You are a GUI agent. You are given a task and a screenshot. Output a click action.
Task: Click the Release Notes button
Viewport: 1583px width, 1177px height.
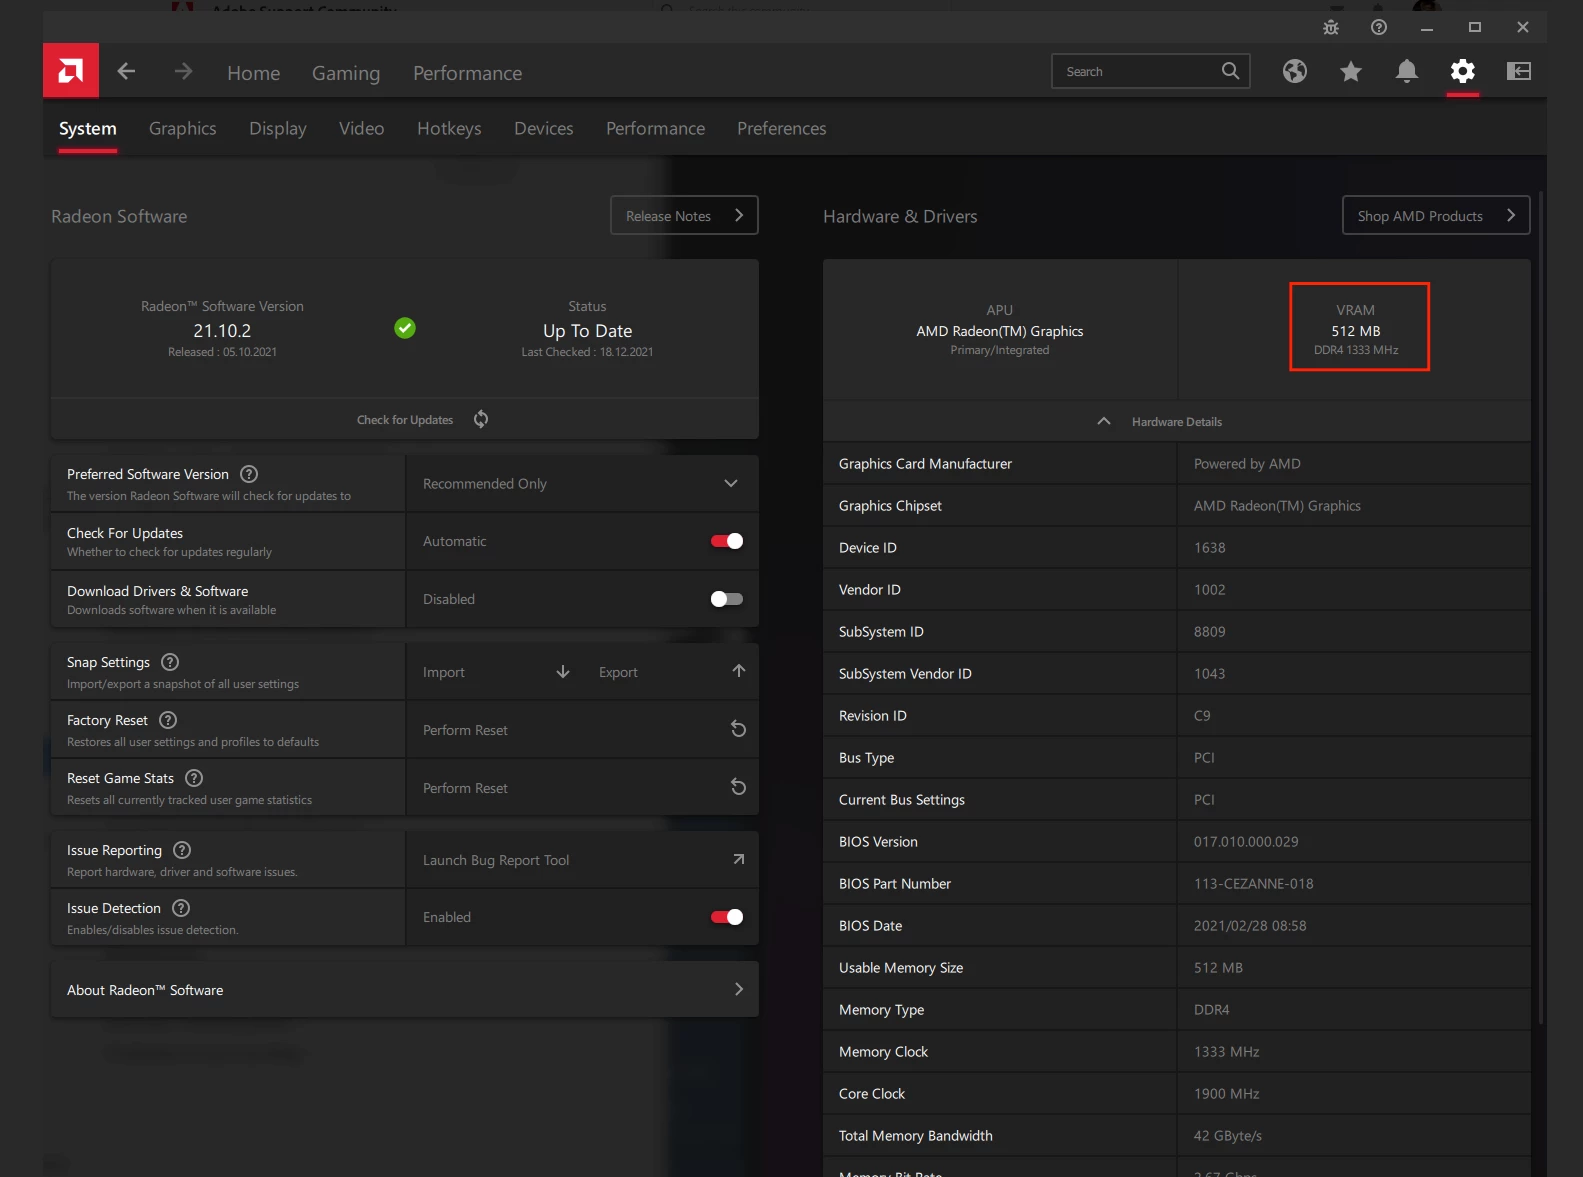[684, 215]
